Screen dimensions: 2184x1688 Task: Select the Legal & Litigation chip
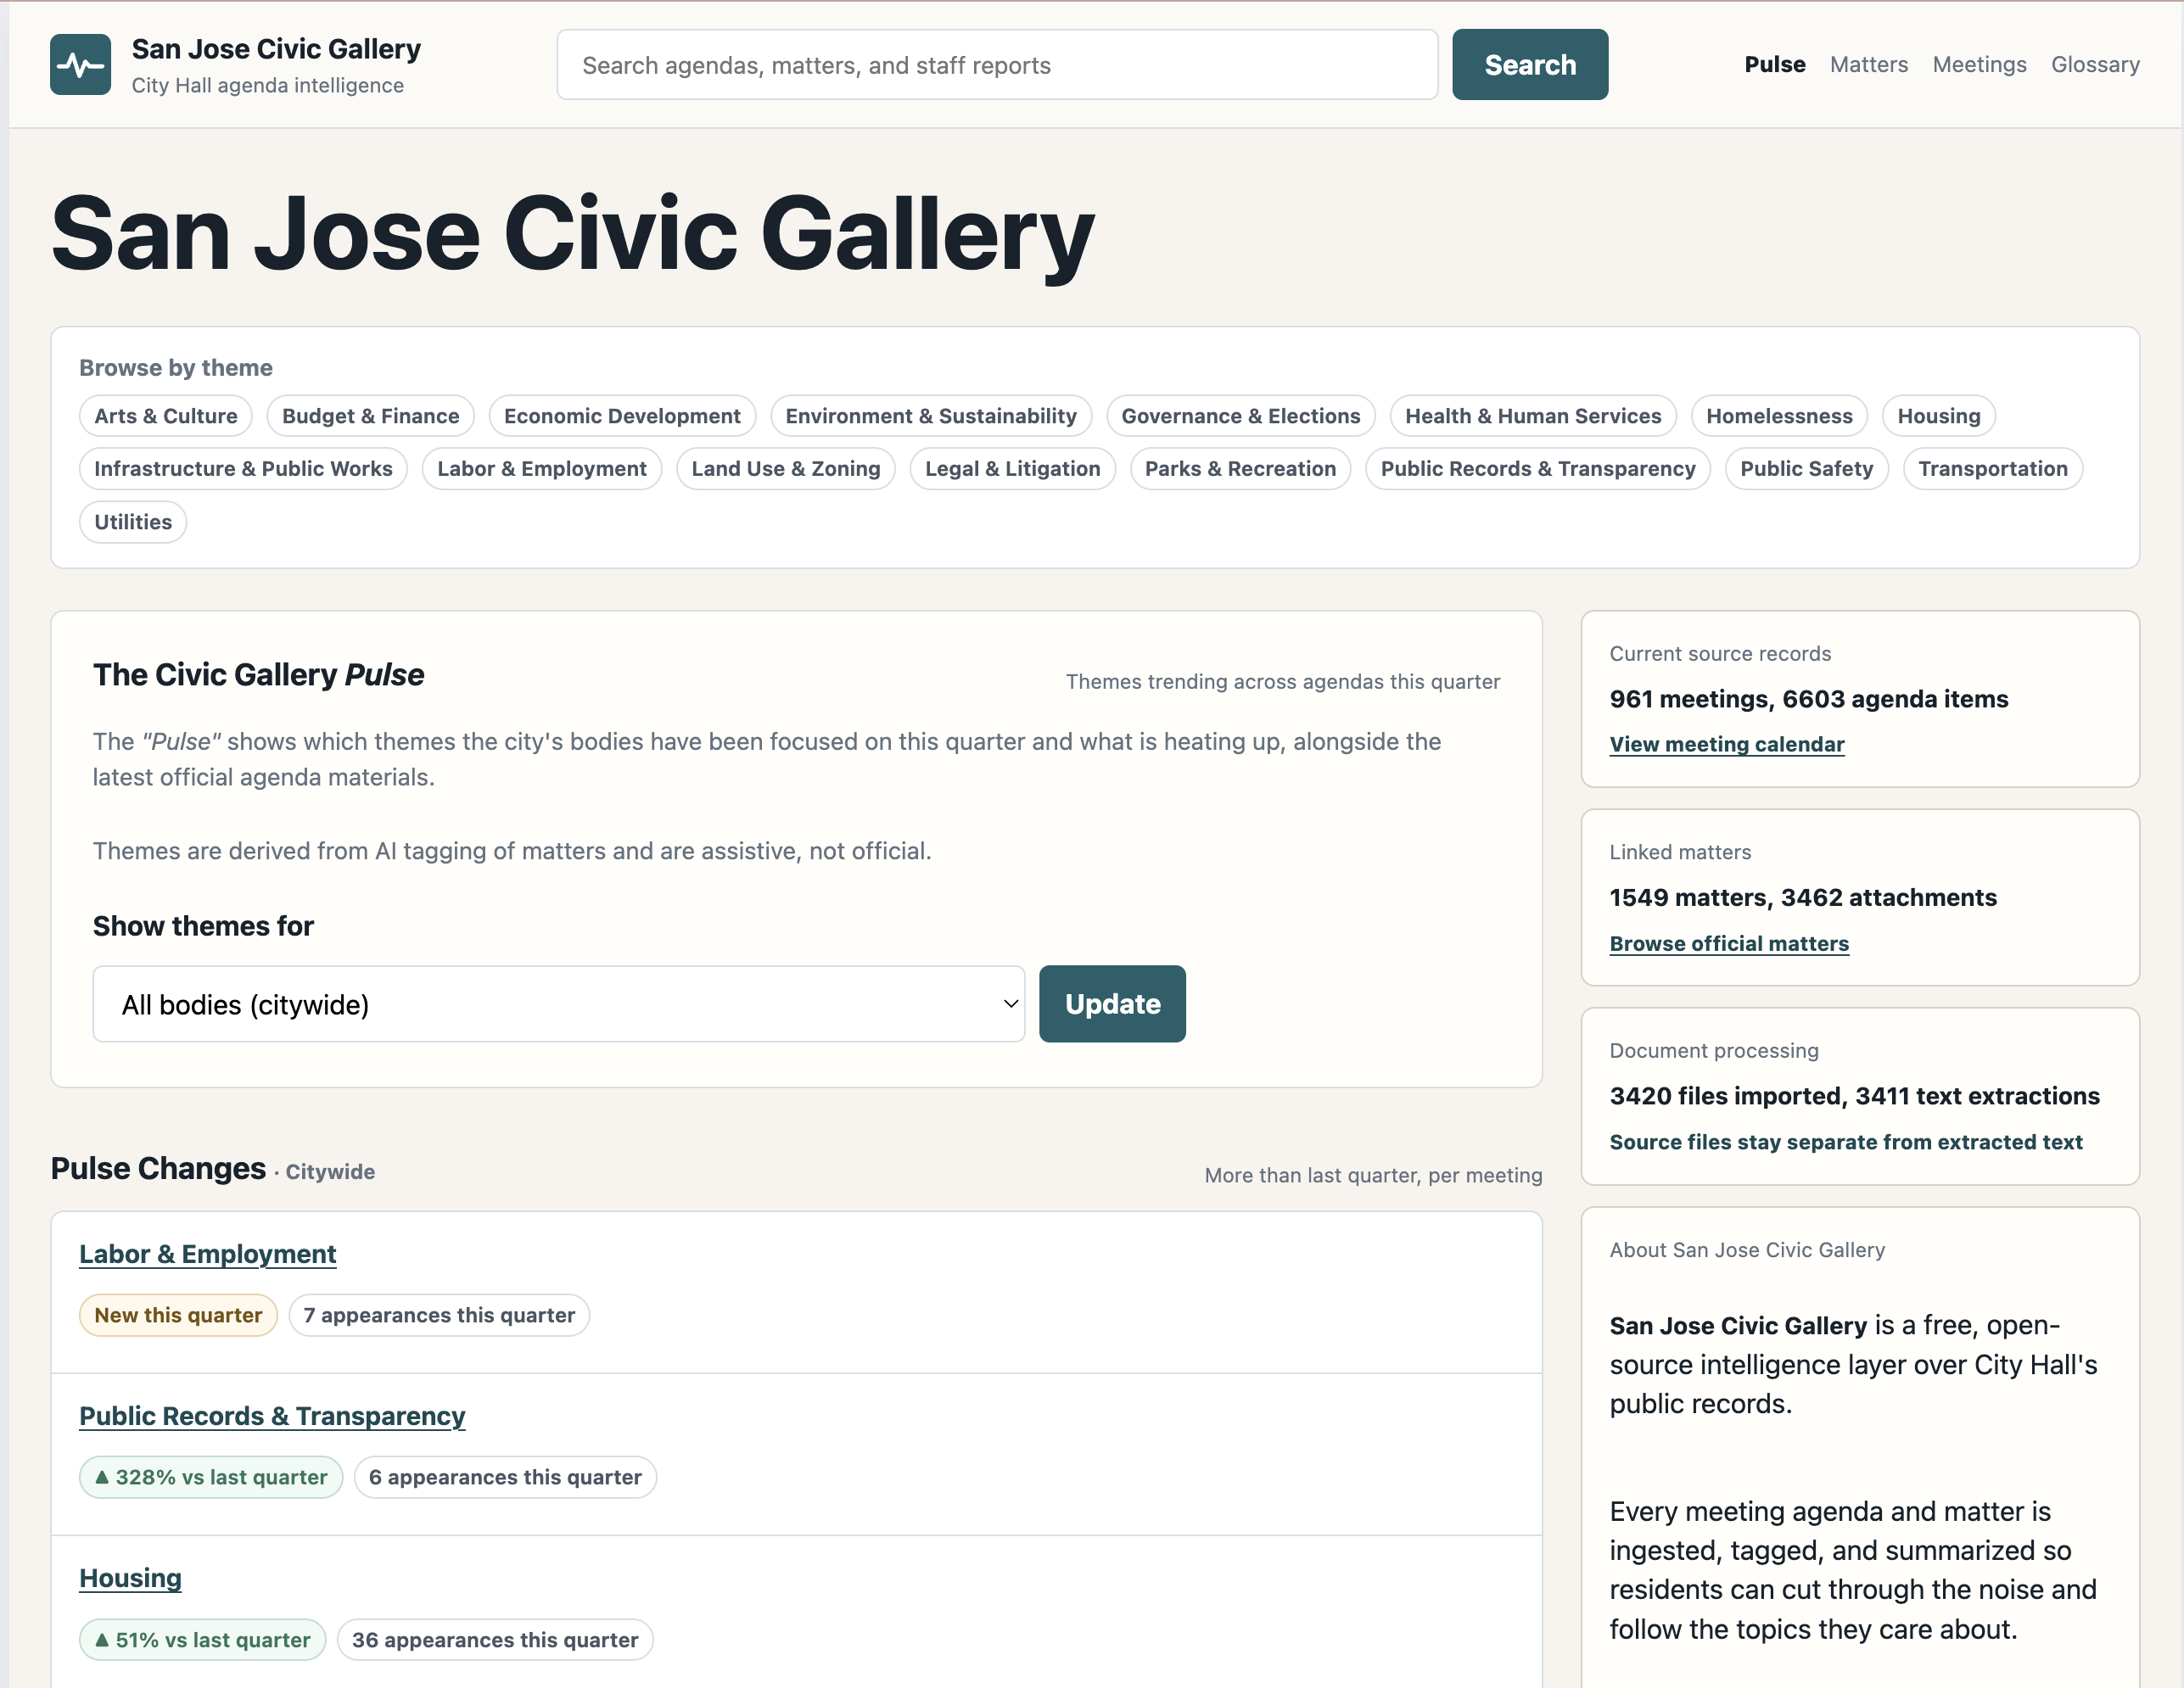pos(1013,469)
